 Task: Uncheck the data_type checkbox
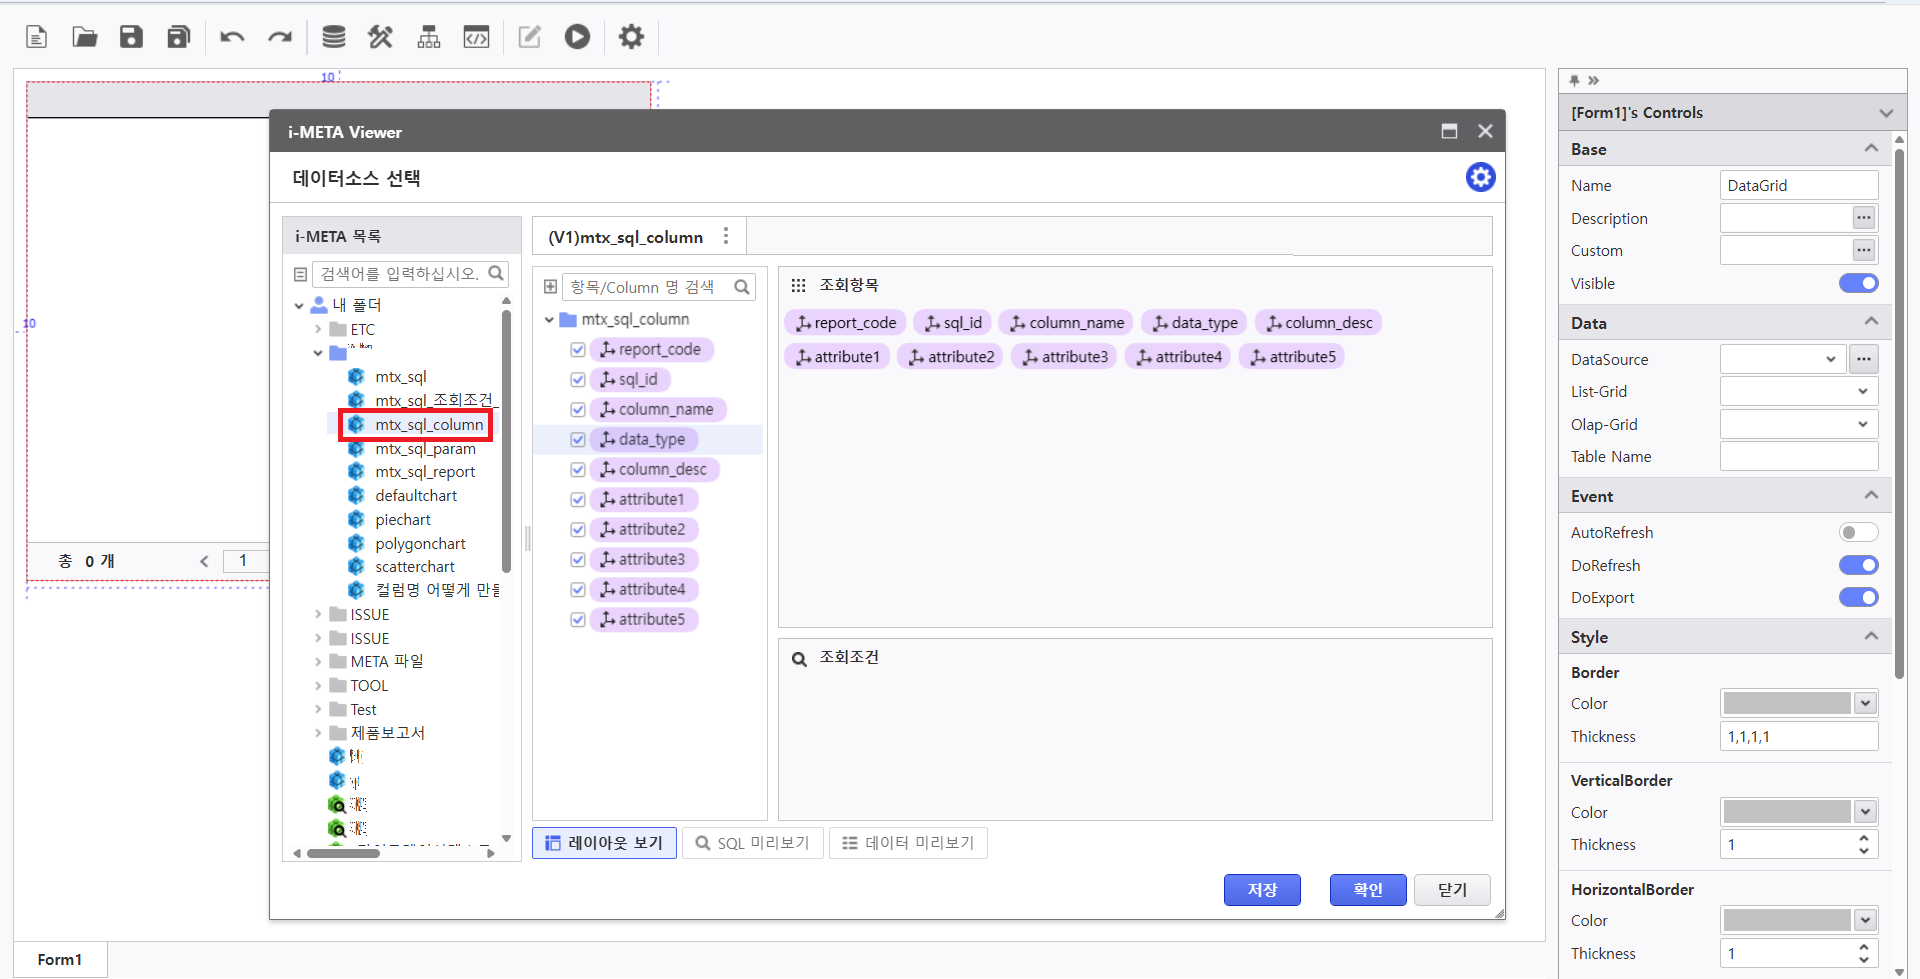pyautogui.click(x=578, y=439)
